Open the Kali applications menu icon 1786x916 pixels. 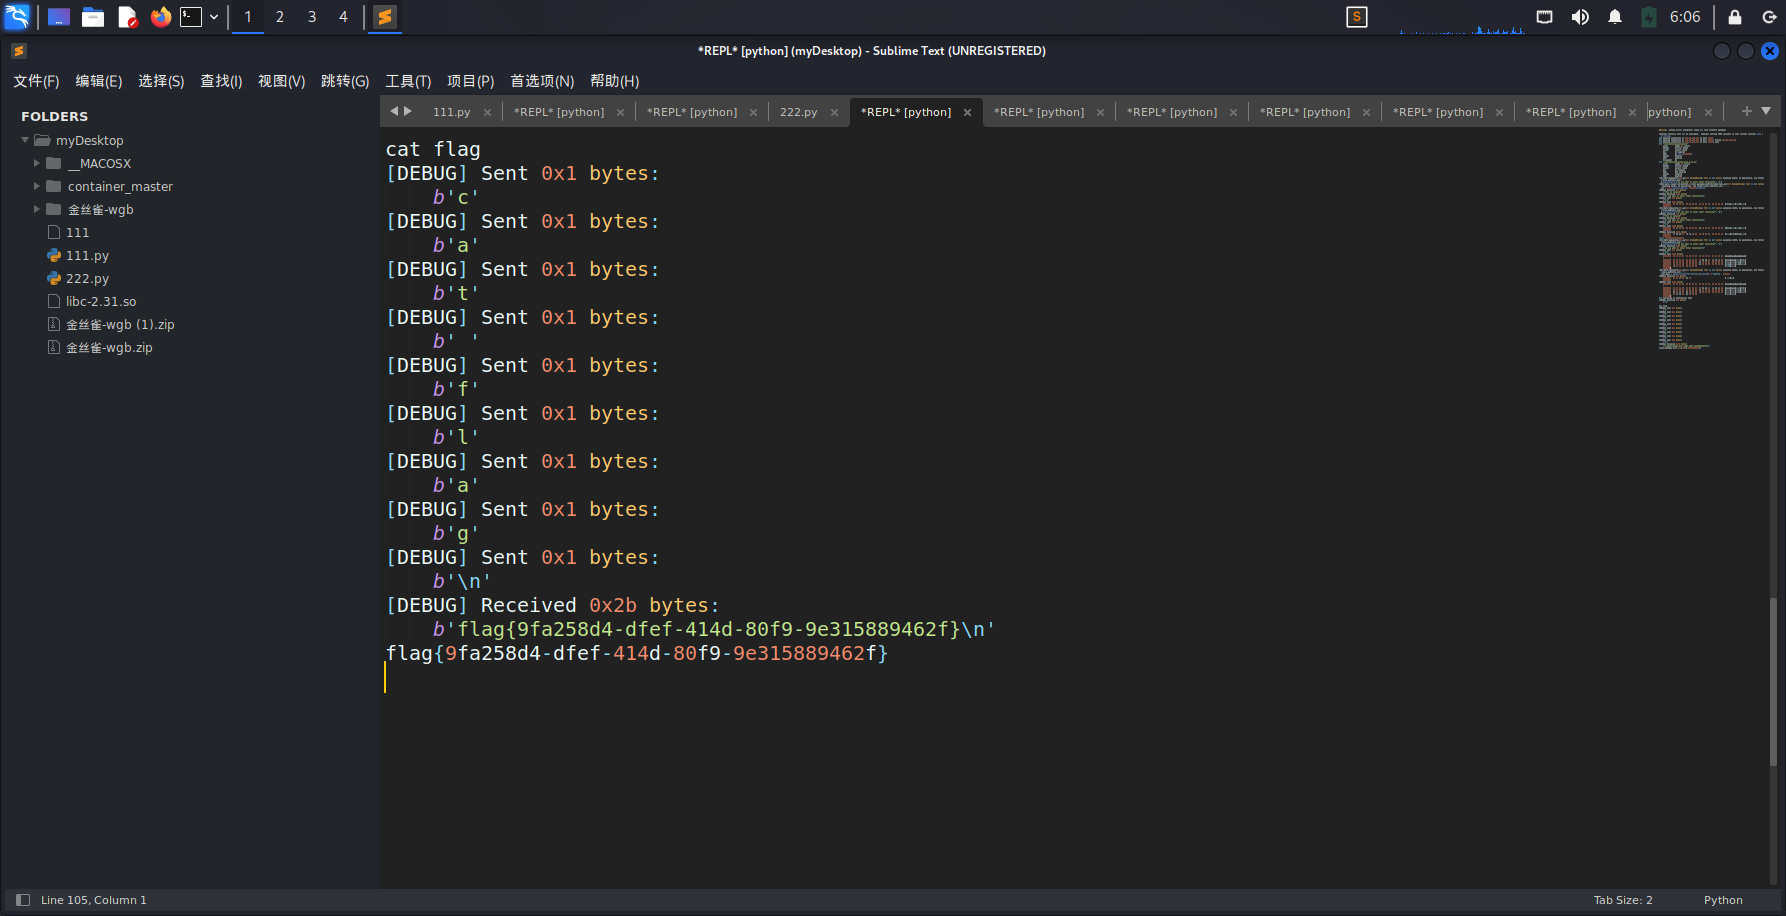18,17
